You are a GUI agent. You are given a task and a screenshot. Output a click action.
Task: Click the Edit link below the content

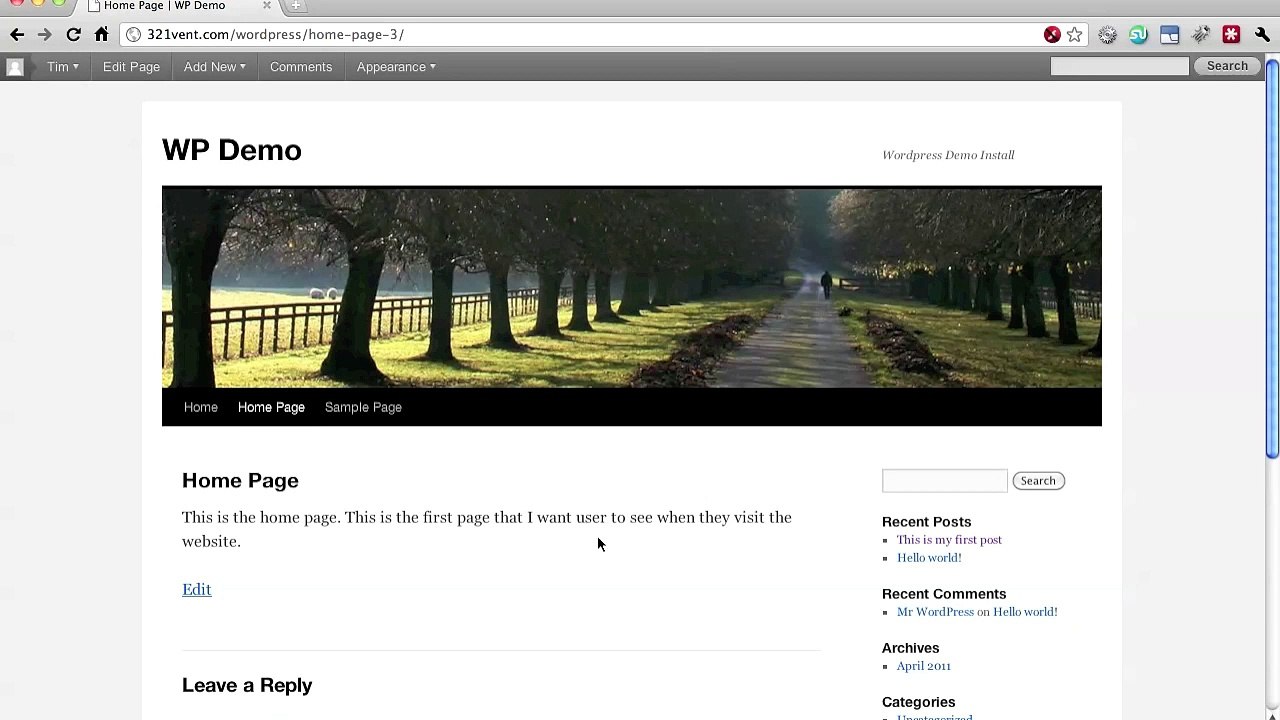197,589
